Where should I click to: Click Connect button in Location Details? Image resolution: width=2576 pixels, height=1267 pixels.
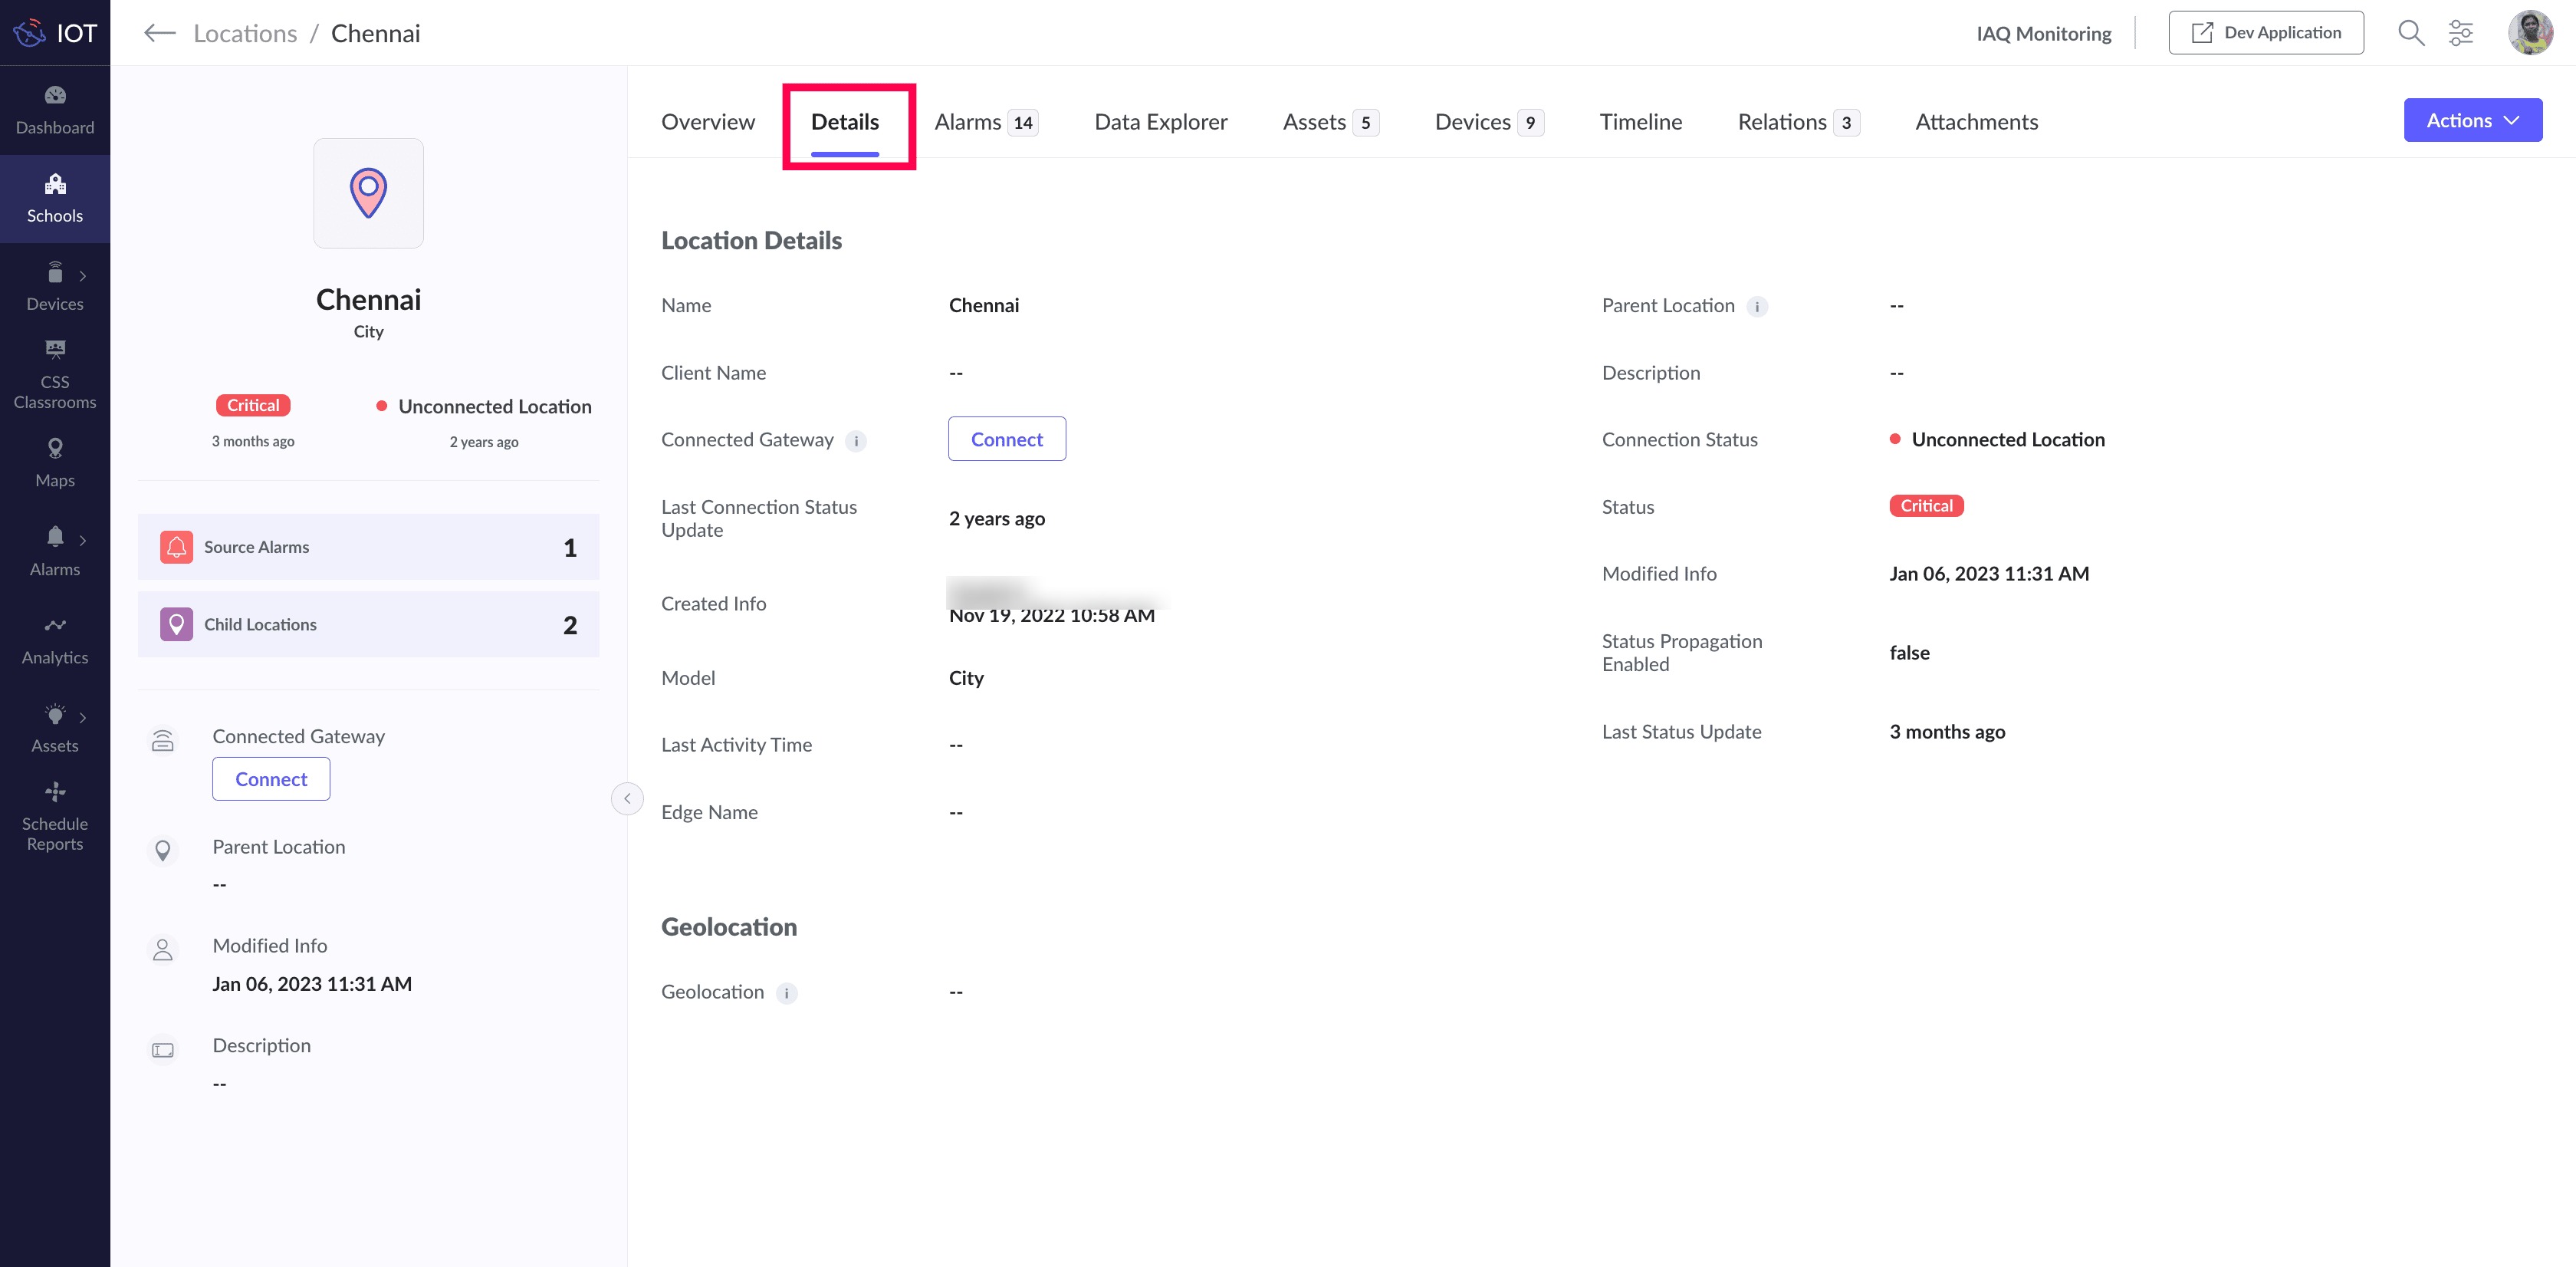pos(1006,439)
